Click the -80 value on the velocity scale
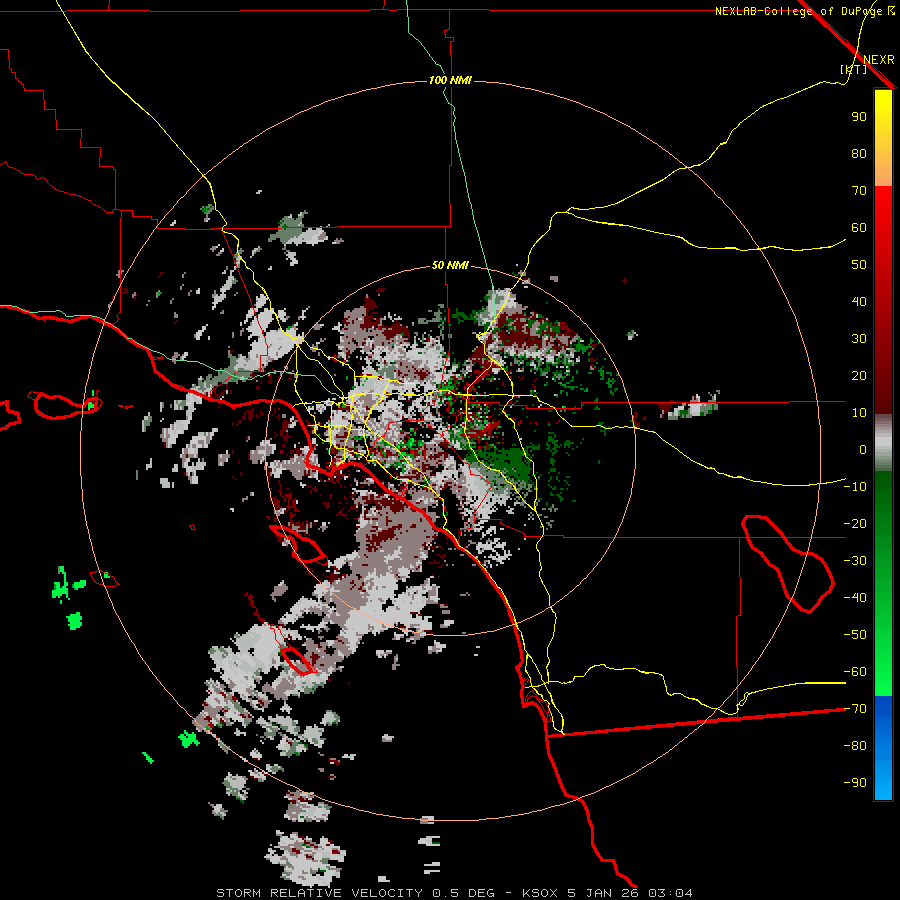This screenshot has height=900, width=900. tap(855, 746)
